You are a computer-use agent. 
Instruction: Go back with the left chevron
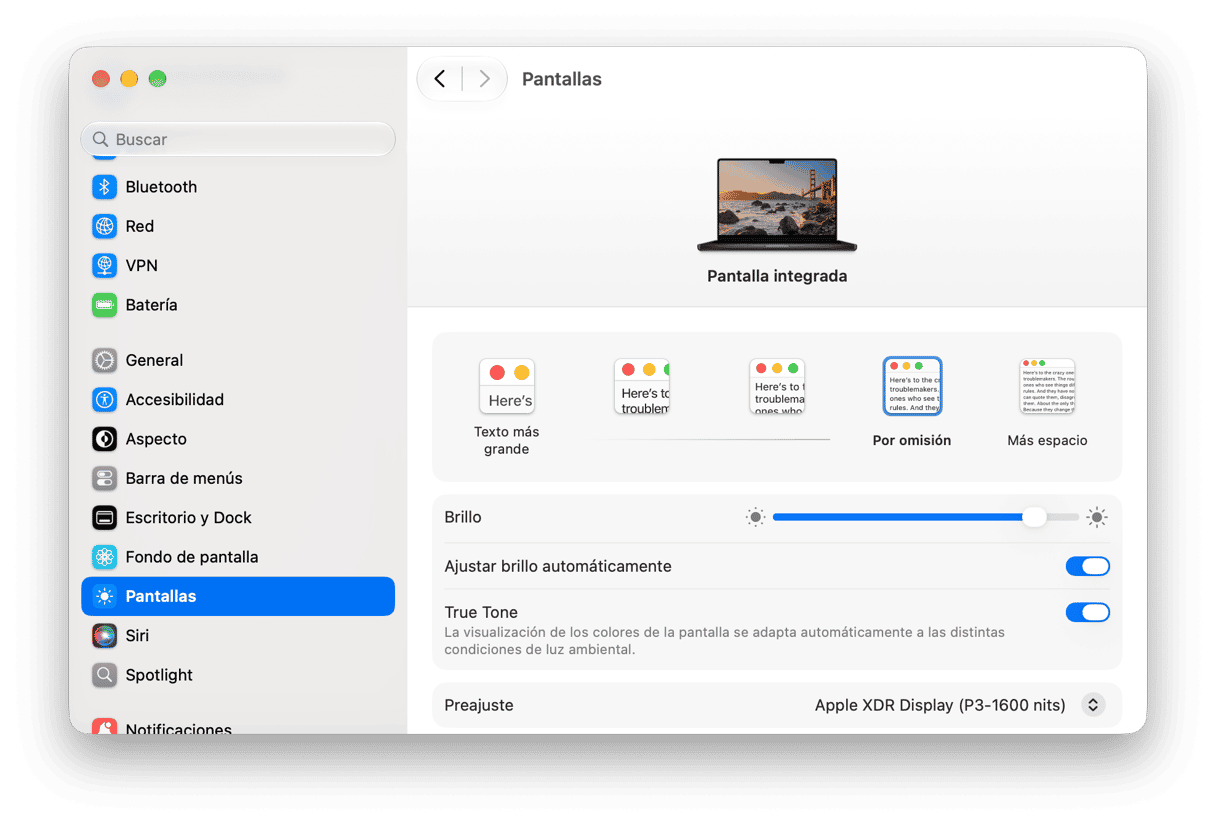(440, 79)
